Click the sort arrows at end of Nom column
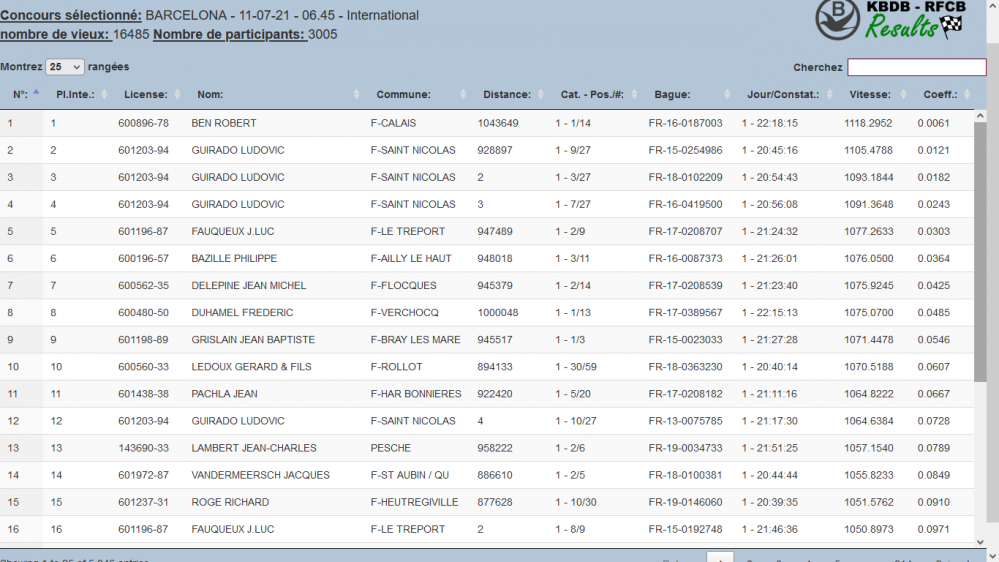This screenshot has width=999, height=562. point(356,95)
